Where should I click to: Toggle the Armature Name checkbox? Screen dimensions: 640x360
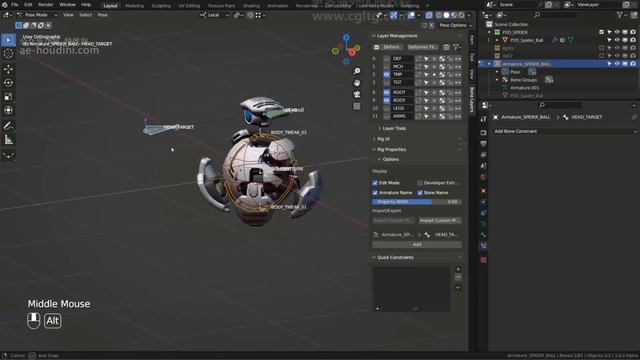pos(375,193)
